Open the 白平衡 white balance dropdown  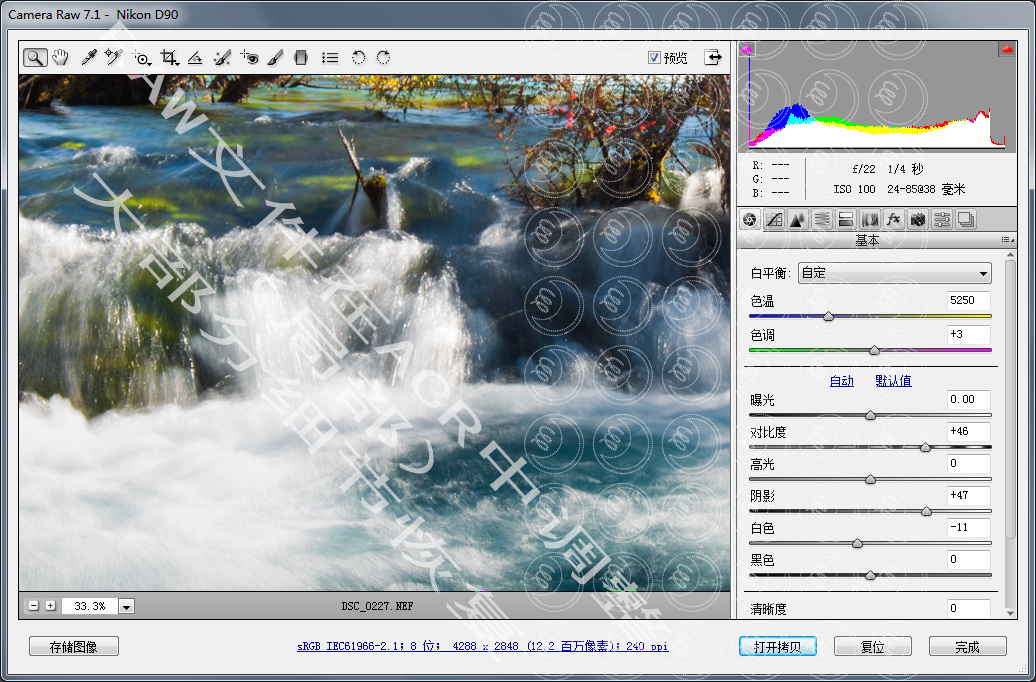tap(895, 273)
